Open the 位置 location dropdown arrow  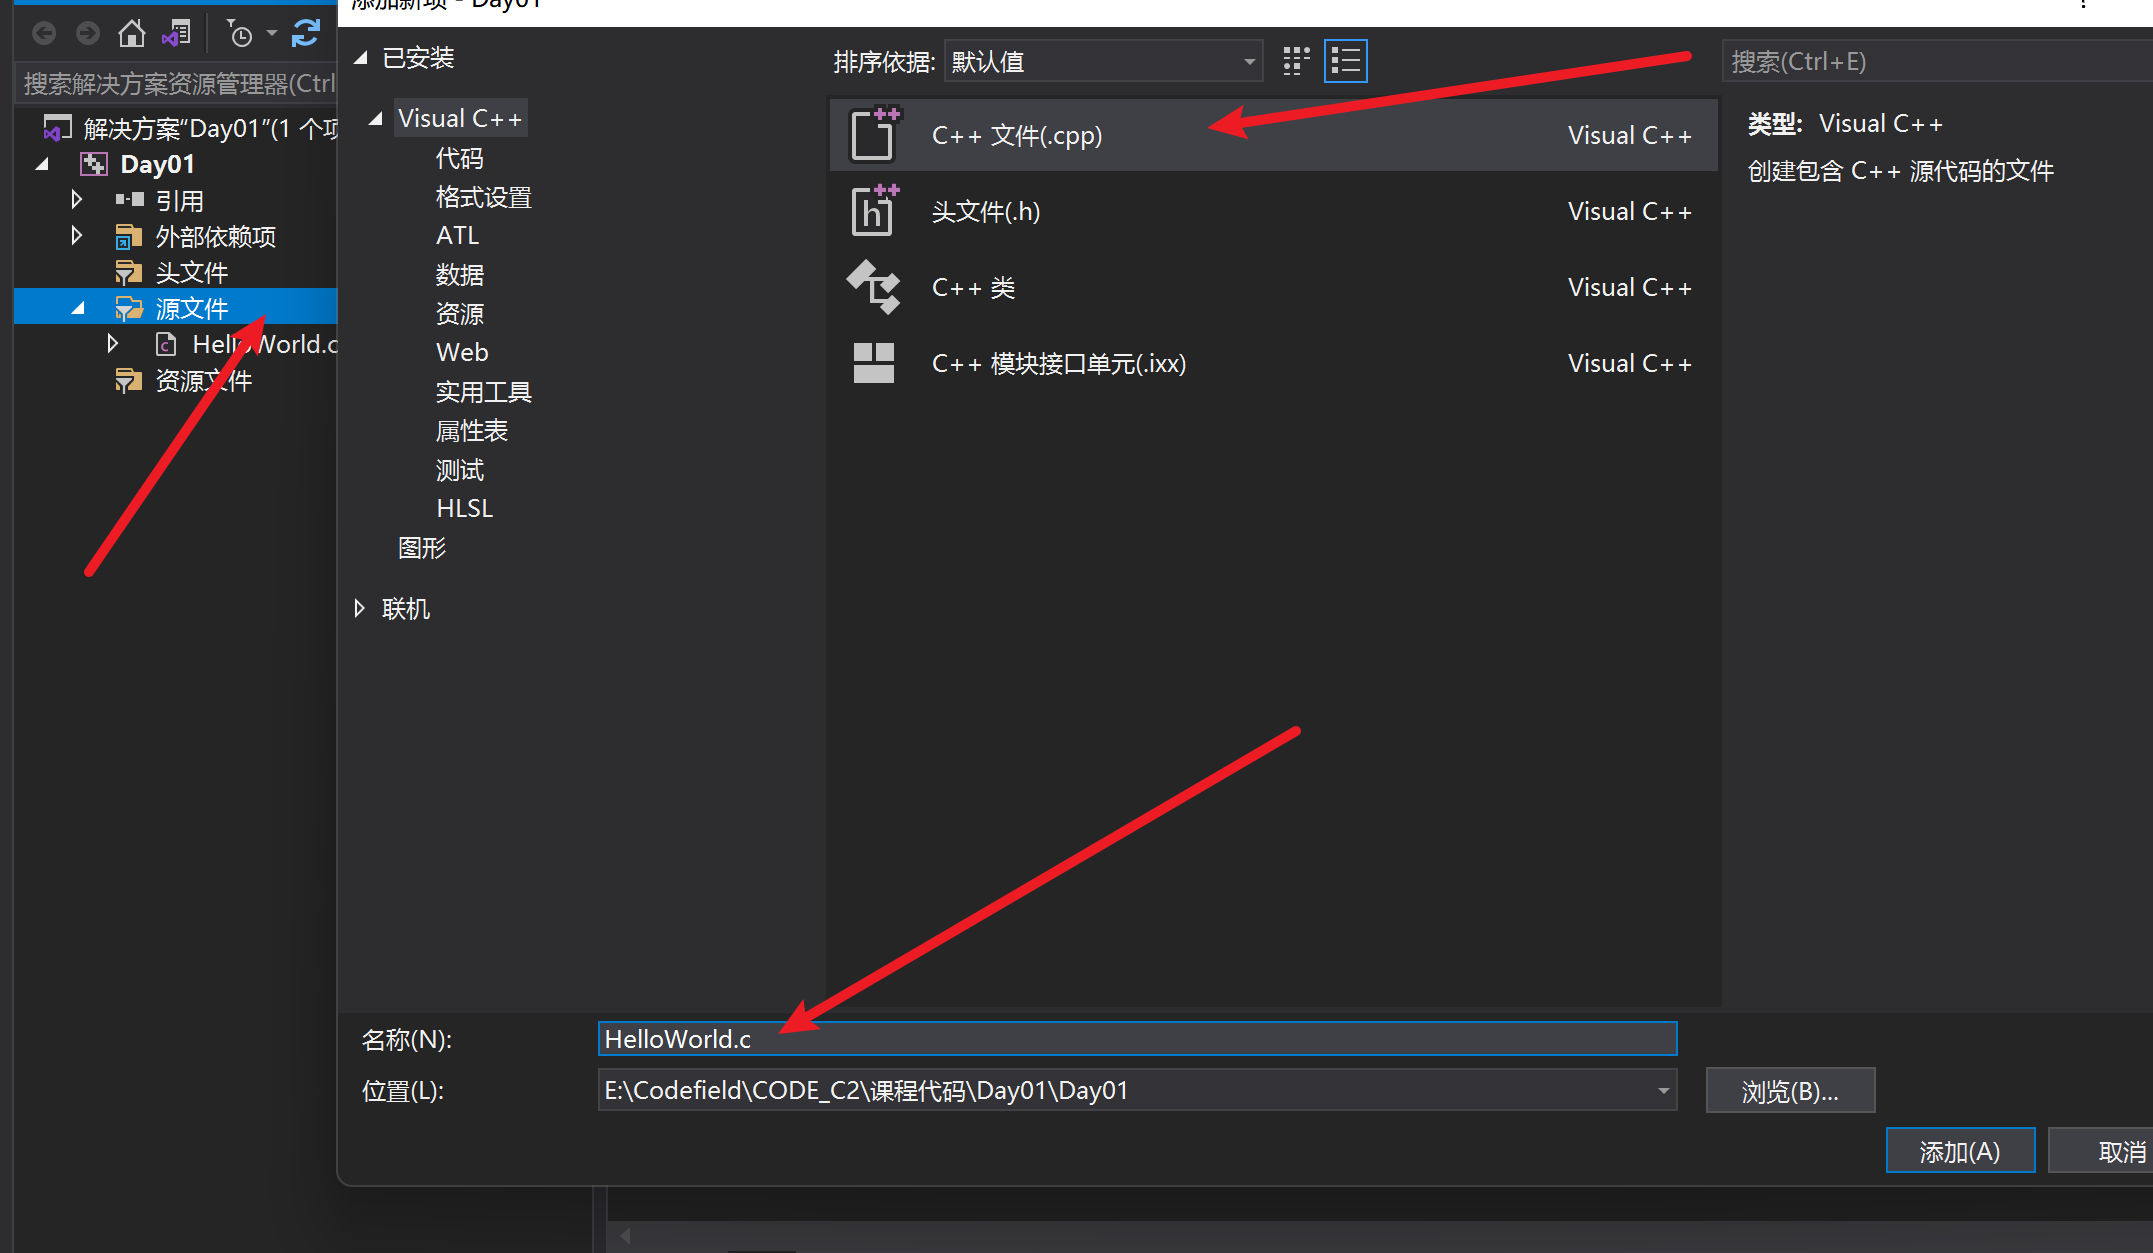(x=1664, y=1091)
